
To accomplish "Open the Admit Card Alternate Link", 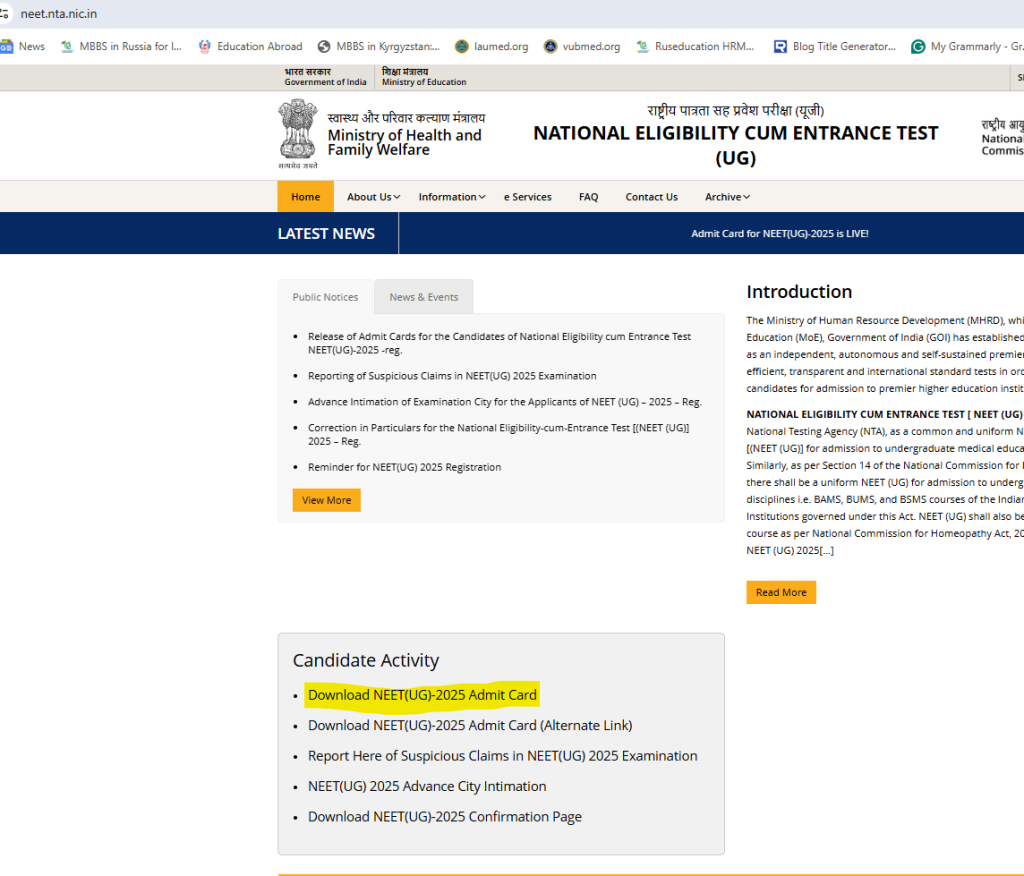I will (470, 725).
